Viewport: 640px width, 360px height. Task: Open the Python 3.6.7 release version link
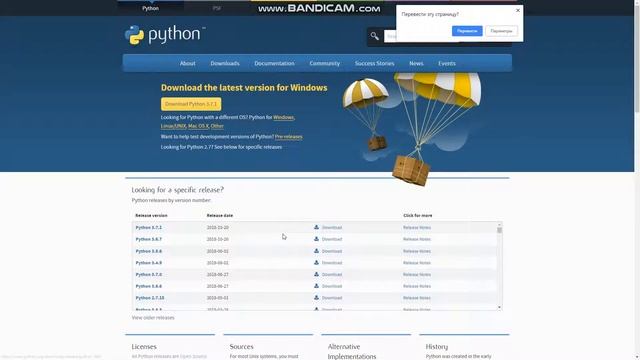coord(149,239)
